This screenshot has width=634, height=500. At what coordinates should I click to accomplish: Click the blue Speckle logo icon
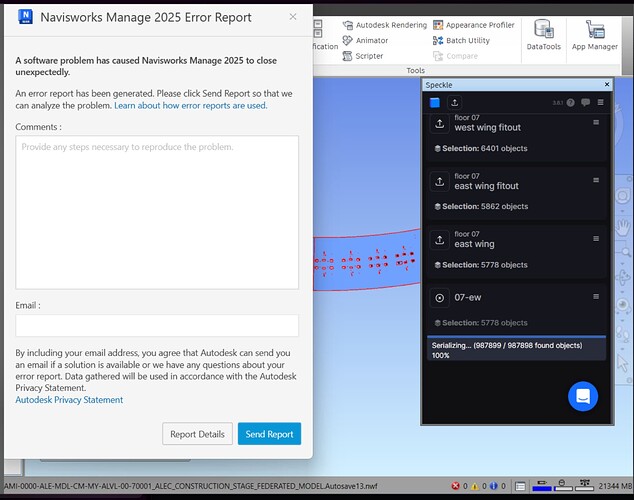click(x=435, y=103)
